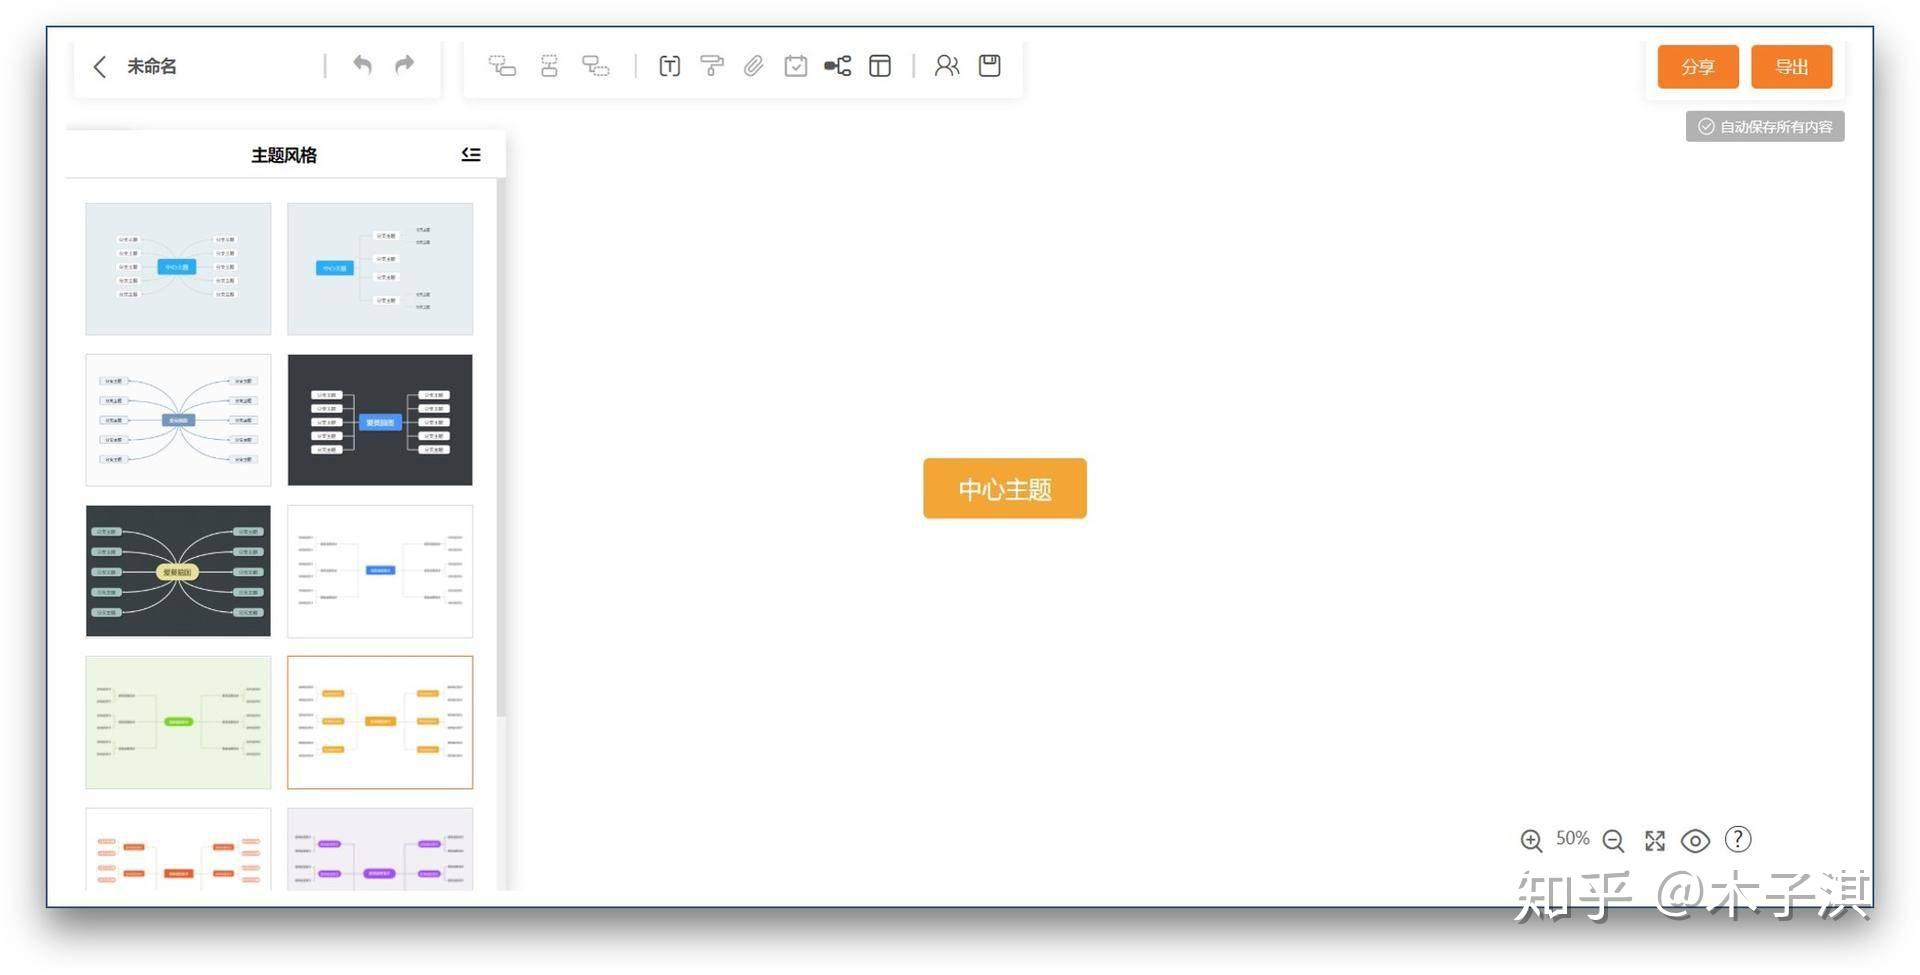Choose the light blue right-tree theme
1920x975 pixels.
coord(380,269)
